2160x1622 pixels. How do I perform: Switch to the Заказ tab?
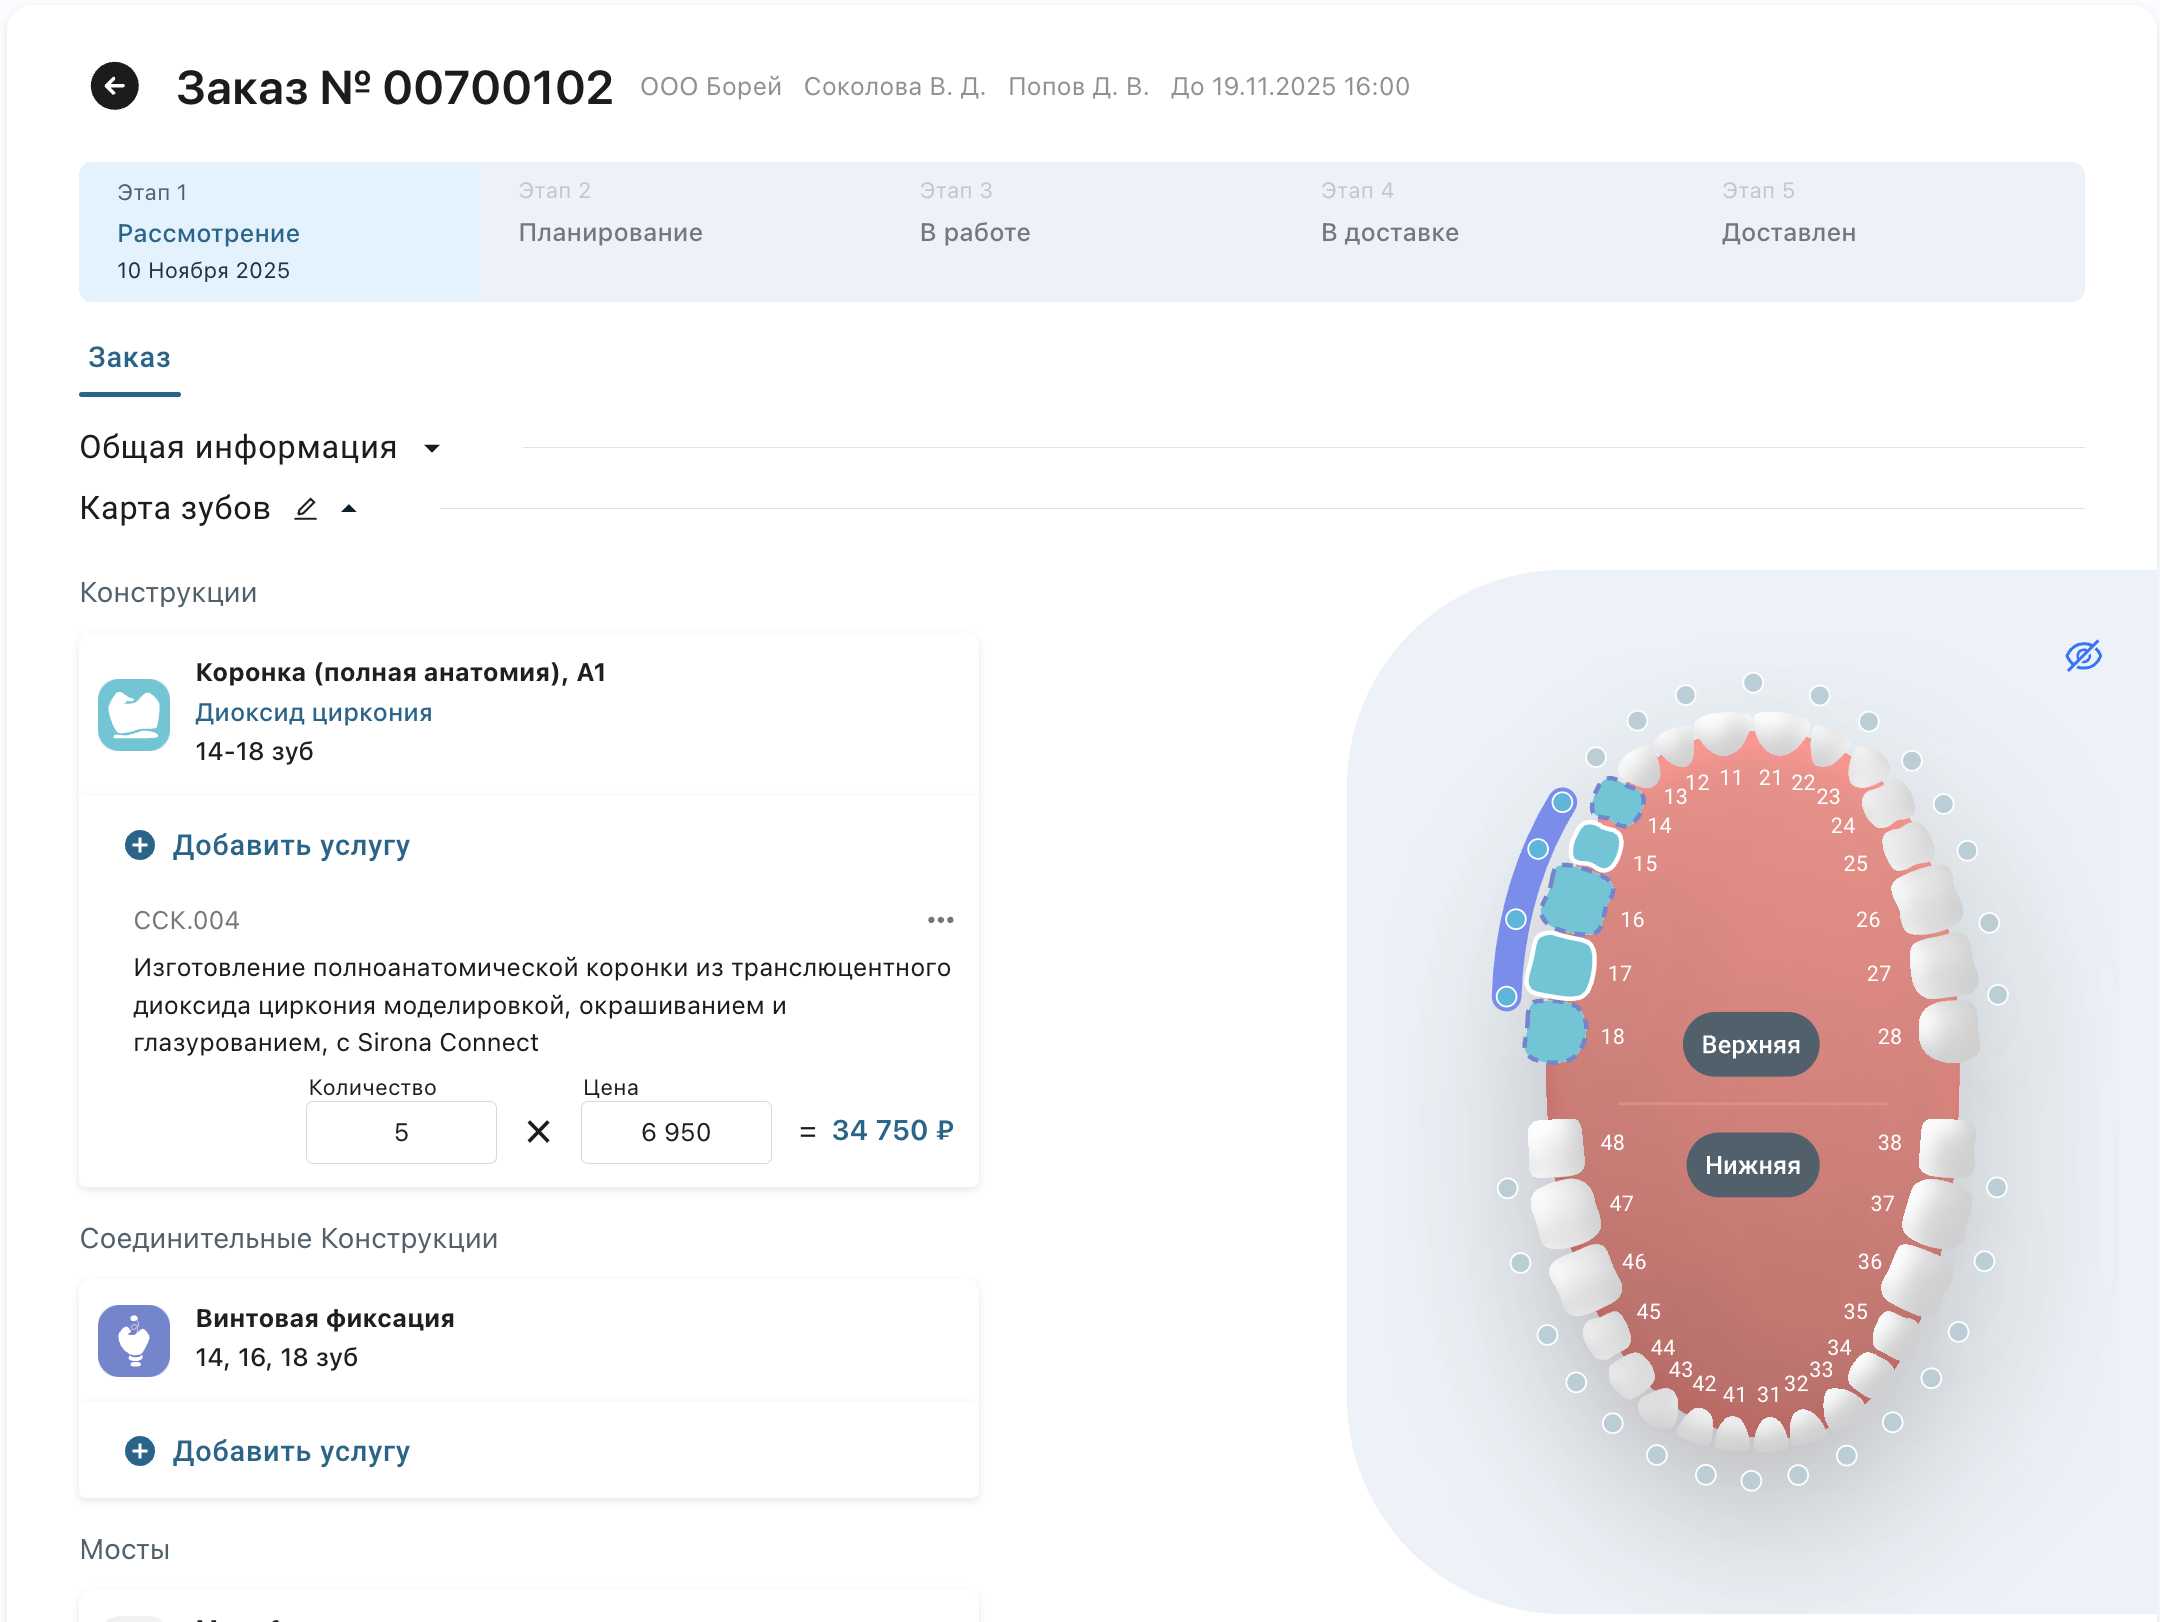pyautogui.click(x=130, y=358)
